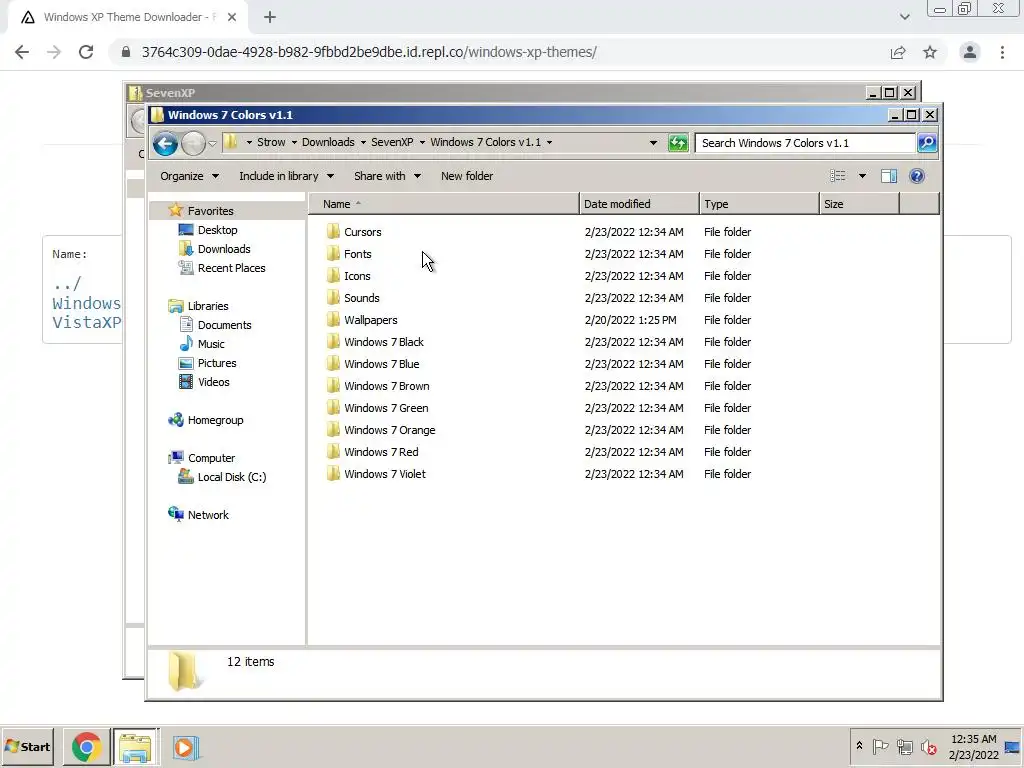Open Include in library menu
Image resolution: width=1024 pixels, height=768 pixels.
287,176
